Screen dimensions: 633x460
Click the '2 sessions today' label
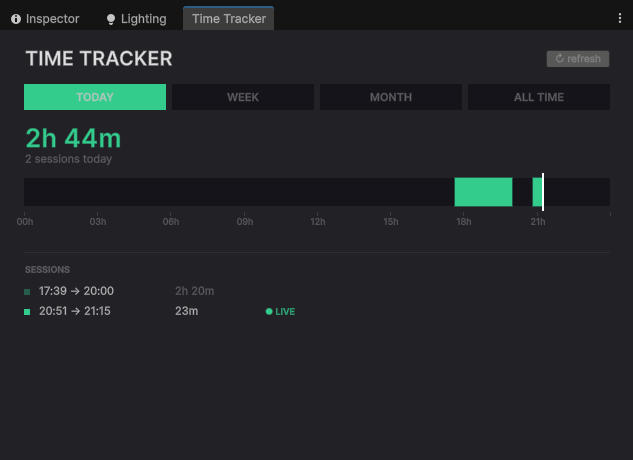[69, 159]
